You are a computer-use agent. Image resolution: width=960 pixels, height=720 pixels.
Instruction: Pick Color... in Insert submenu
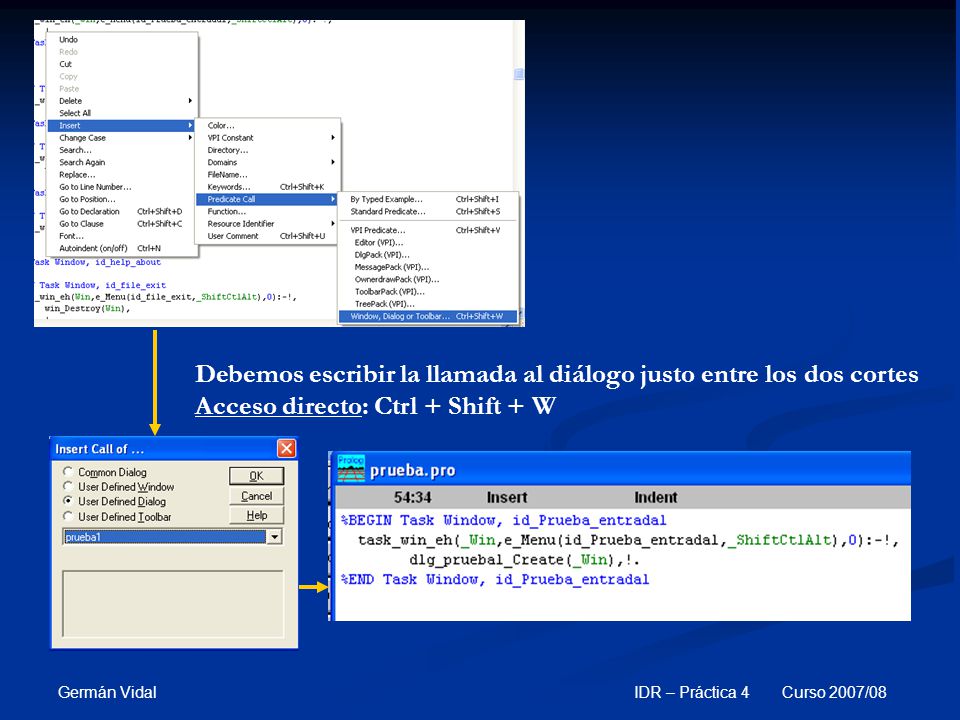268,126
